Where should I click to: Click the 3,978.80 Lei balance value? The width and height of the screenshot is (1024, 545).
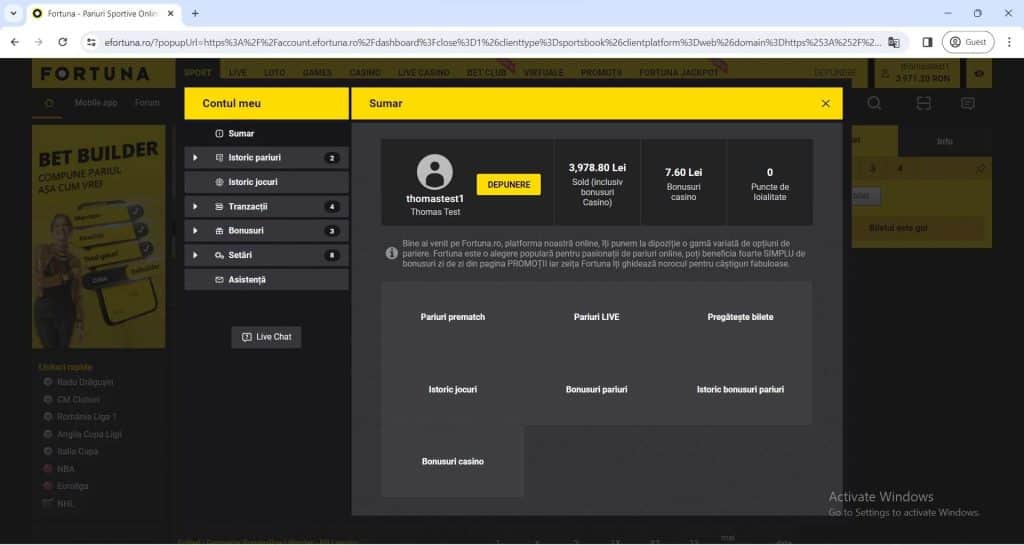(x=597, y=168)
